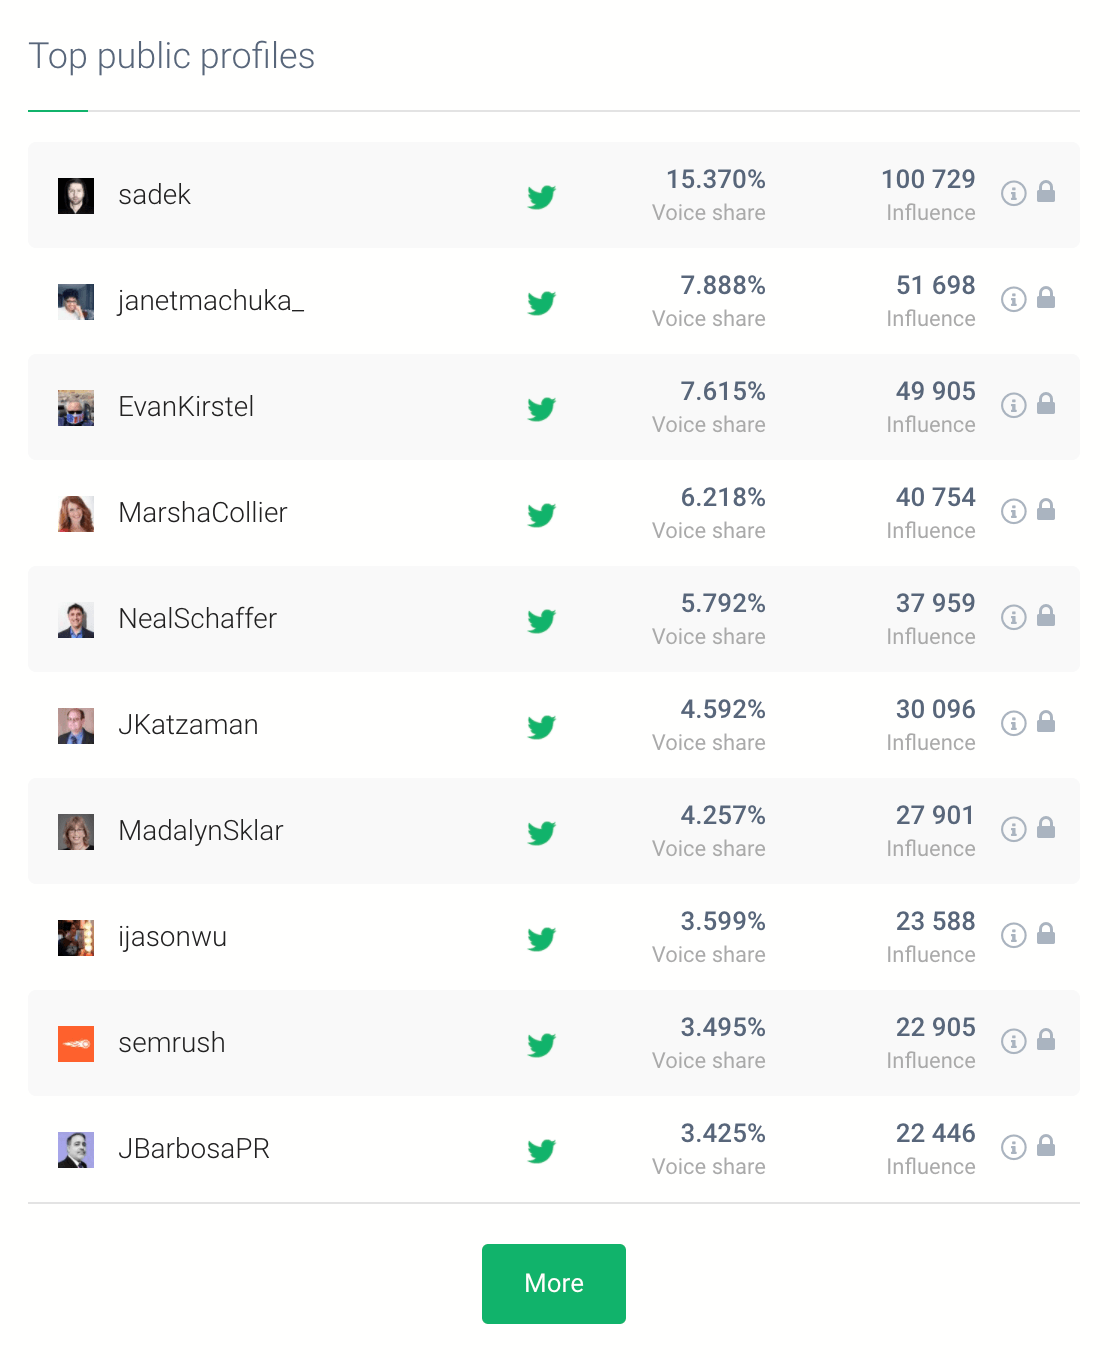Click the Top public profiles heading
The image size is (1118, 1358).
pyautogui.click(x=171, y=57)
